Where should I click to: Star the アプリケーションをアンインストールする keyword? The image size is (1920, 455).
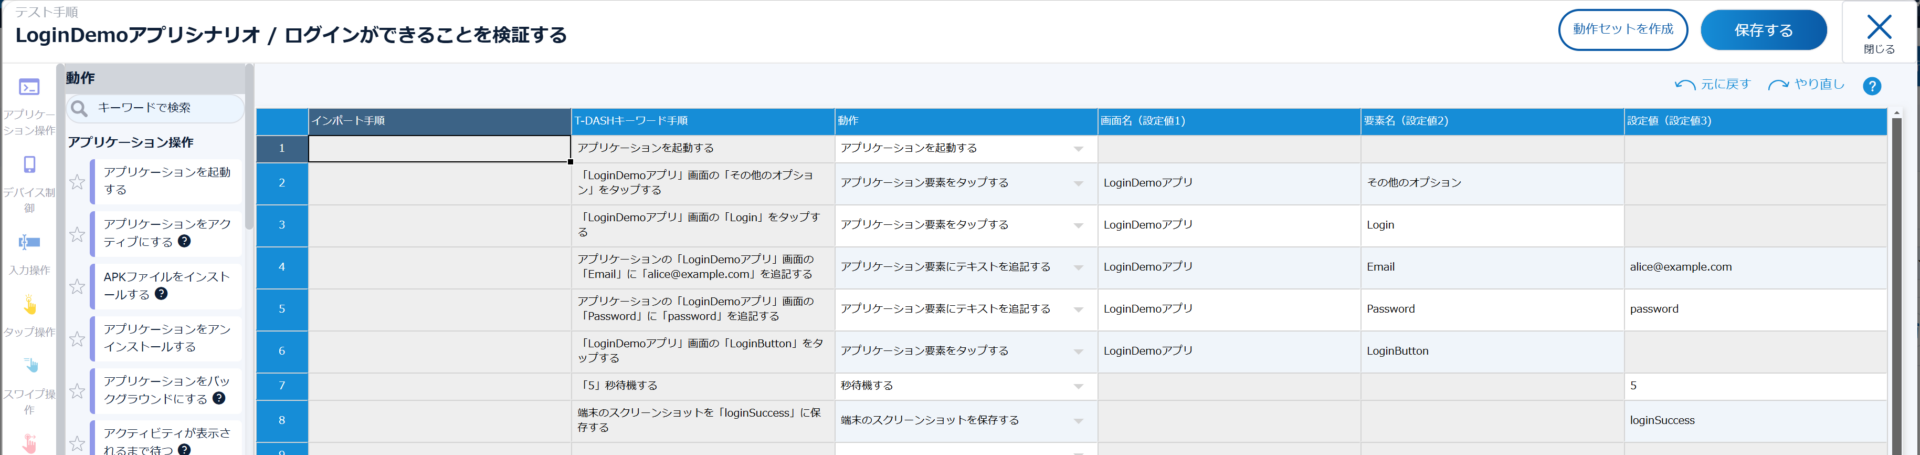[x=77, y=339]
